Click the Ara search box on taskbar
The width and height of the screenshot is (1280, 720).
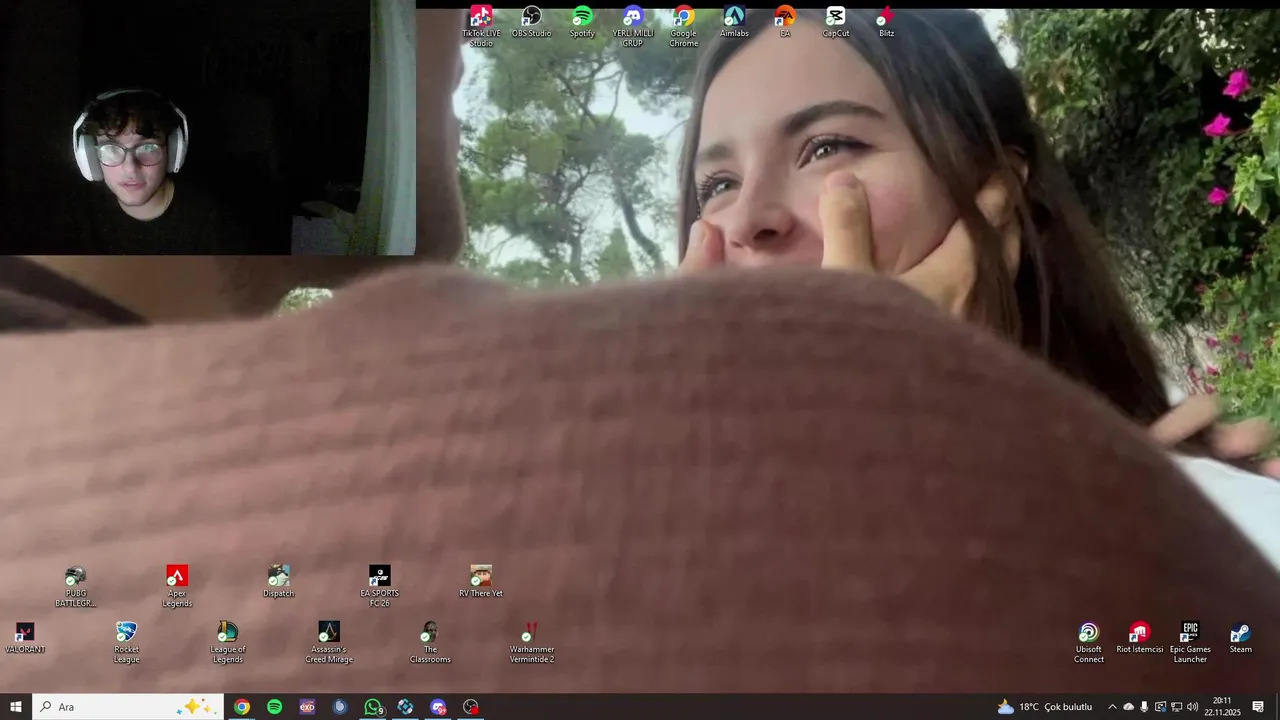coord(127,707)
